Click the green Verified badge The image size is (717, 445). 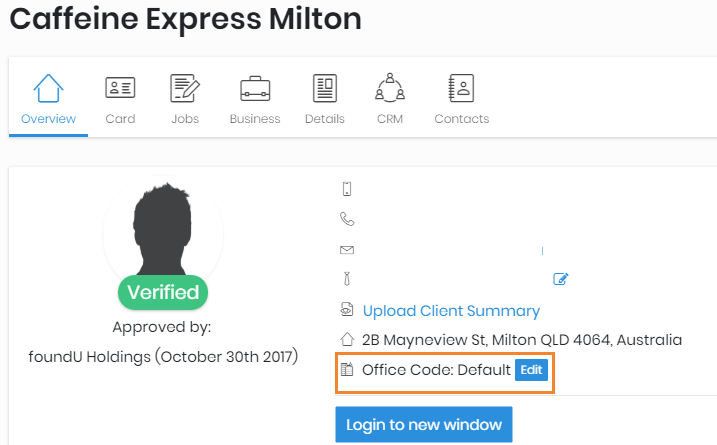pos(163,293)
